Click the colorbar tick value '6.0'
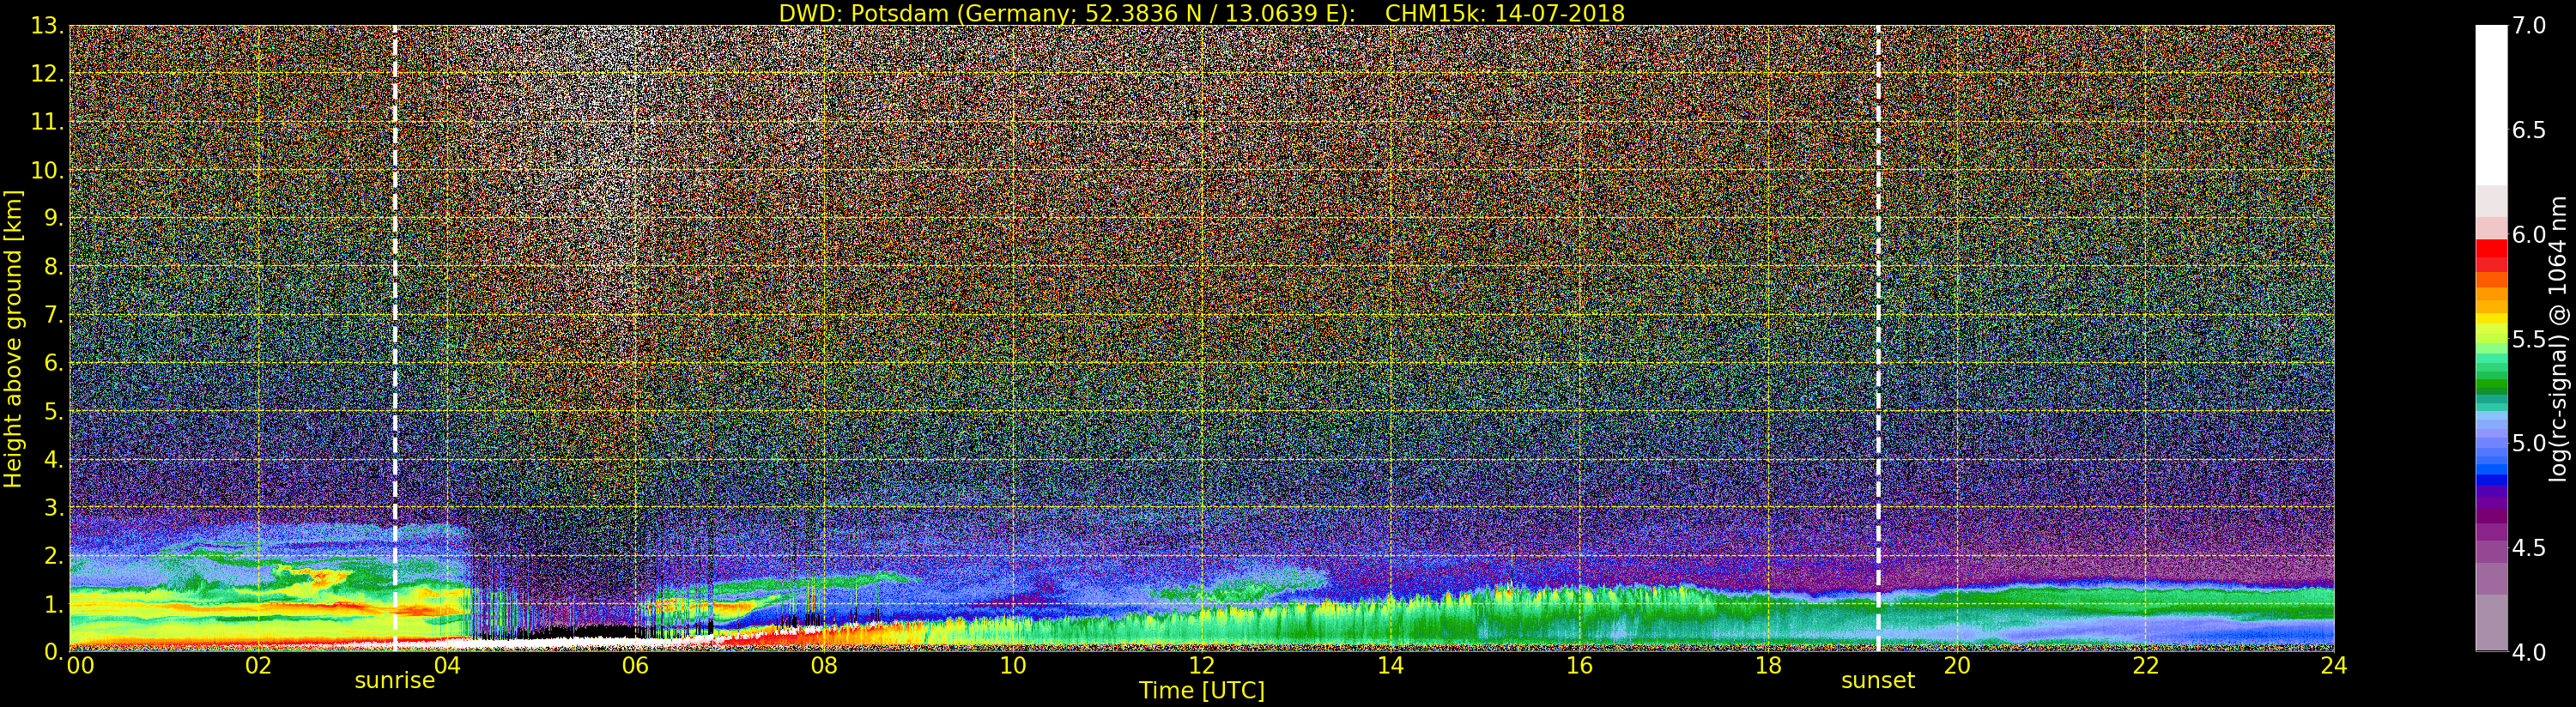Viewport: 2576px width, 707px height. 2529,235
